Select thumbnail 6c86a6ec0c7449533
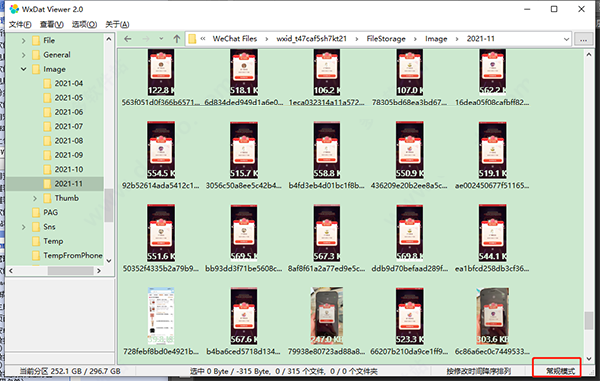 (492, 321)
